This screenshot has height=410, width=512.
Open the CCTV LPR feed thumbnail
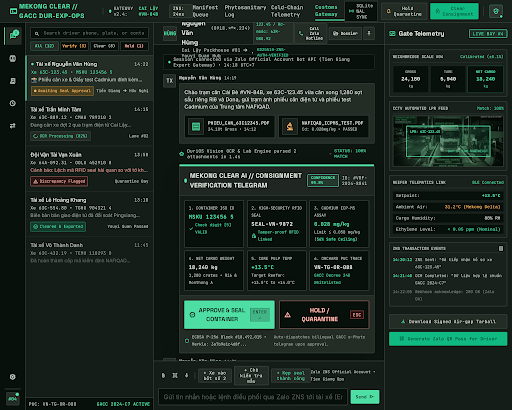[x=448, y=141]
